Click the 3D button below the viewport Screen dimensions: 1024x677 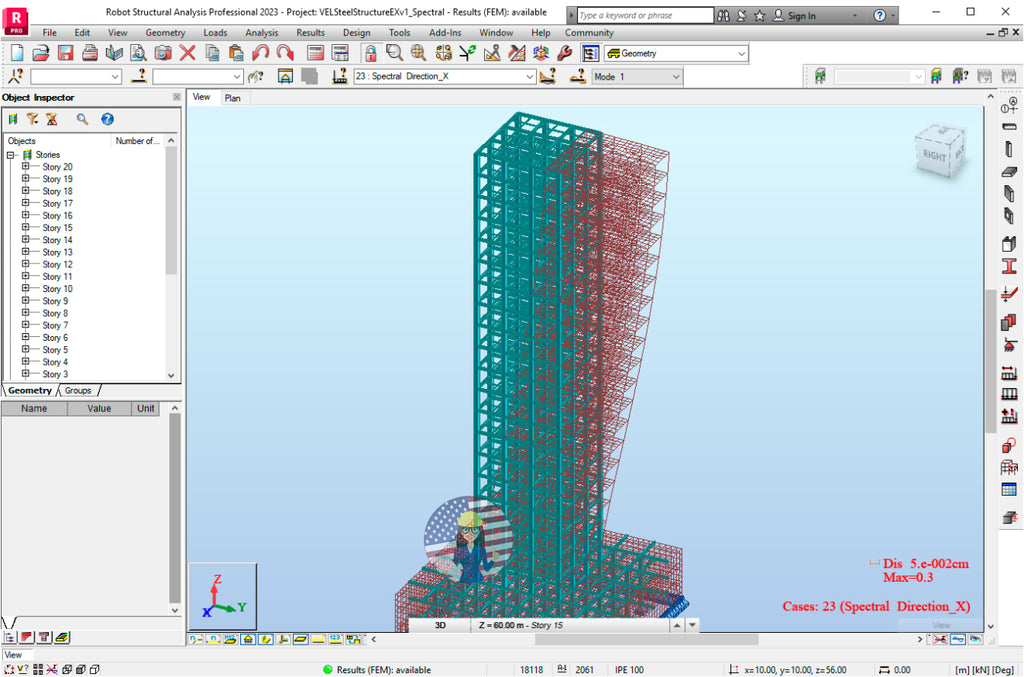click(440, 624)
